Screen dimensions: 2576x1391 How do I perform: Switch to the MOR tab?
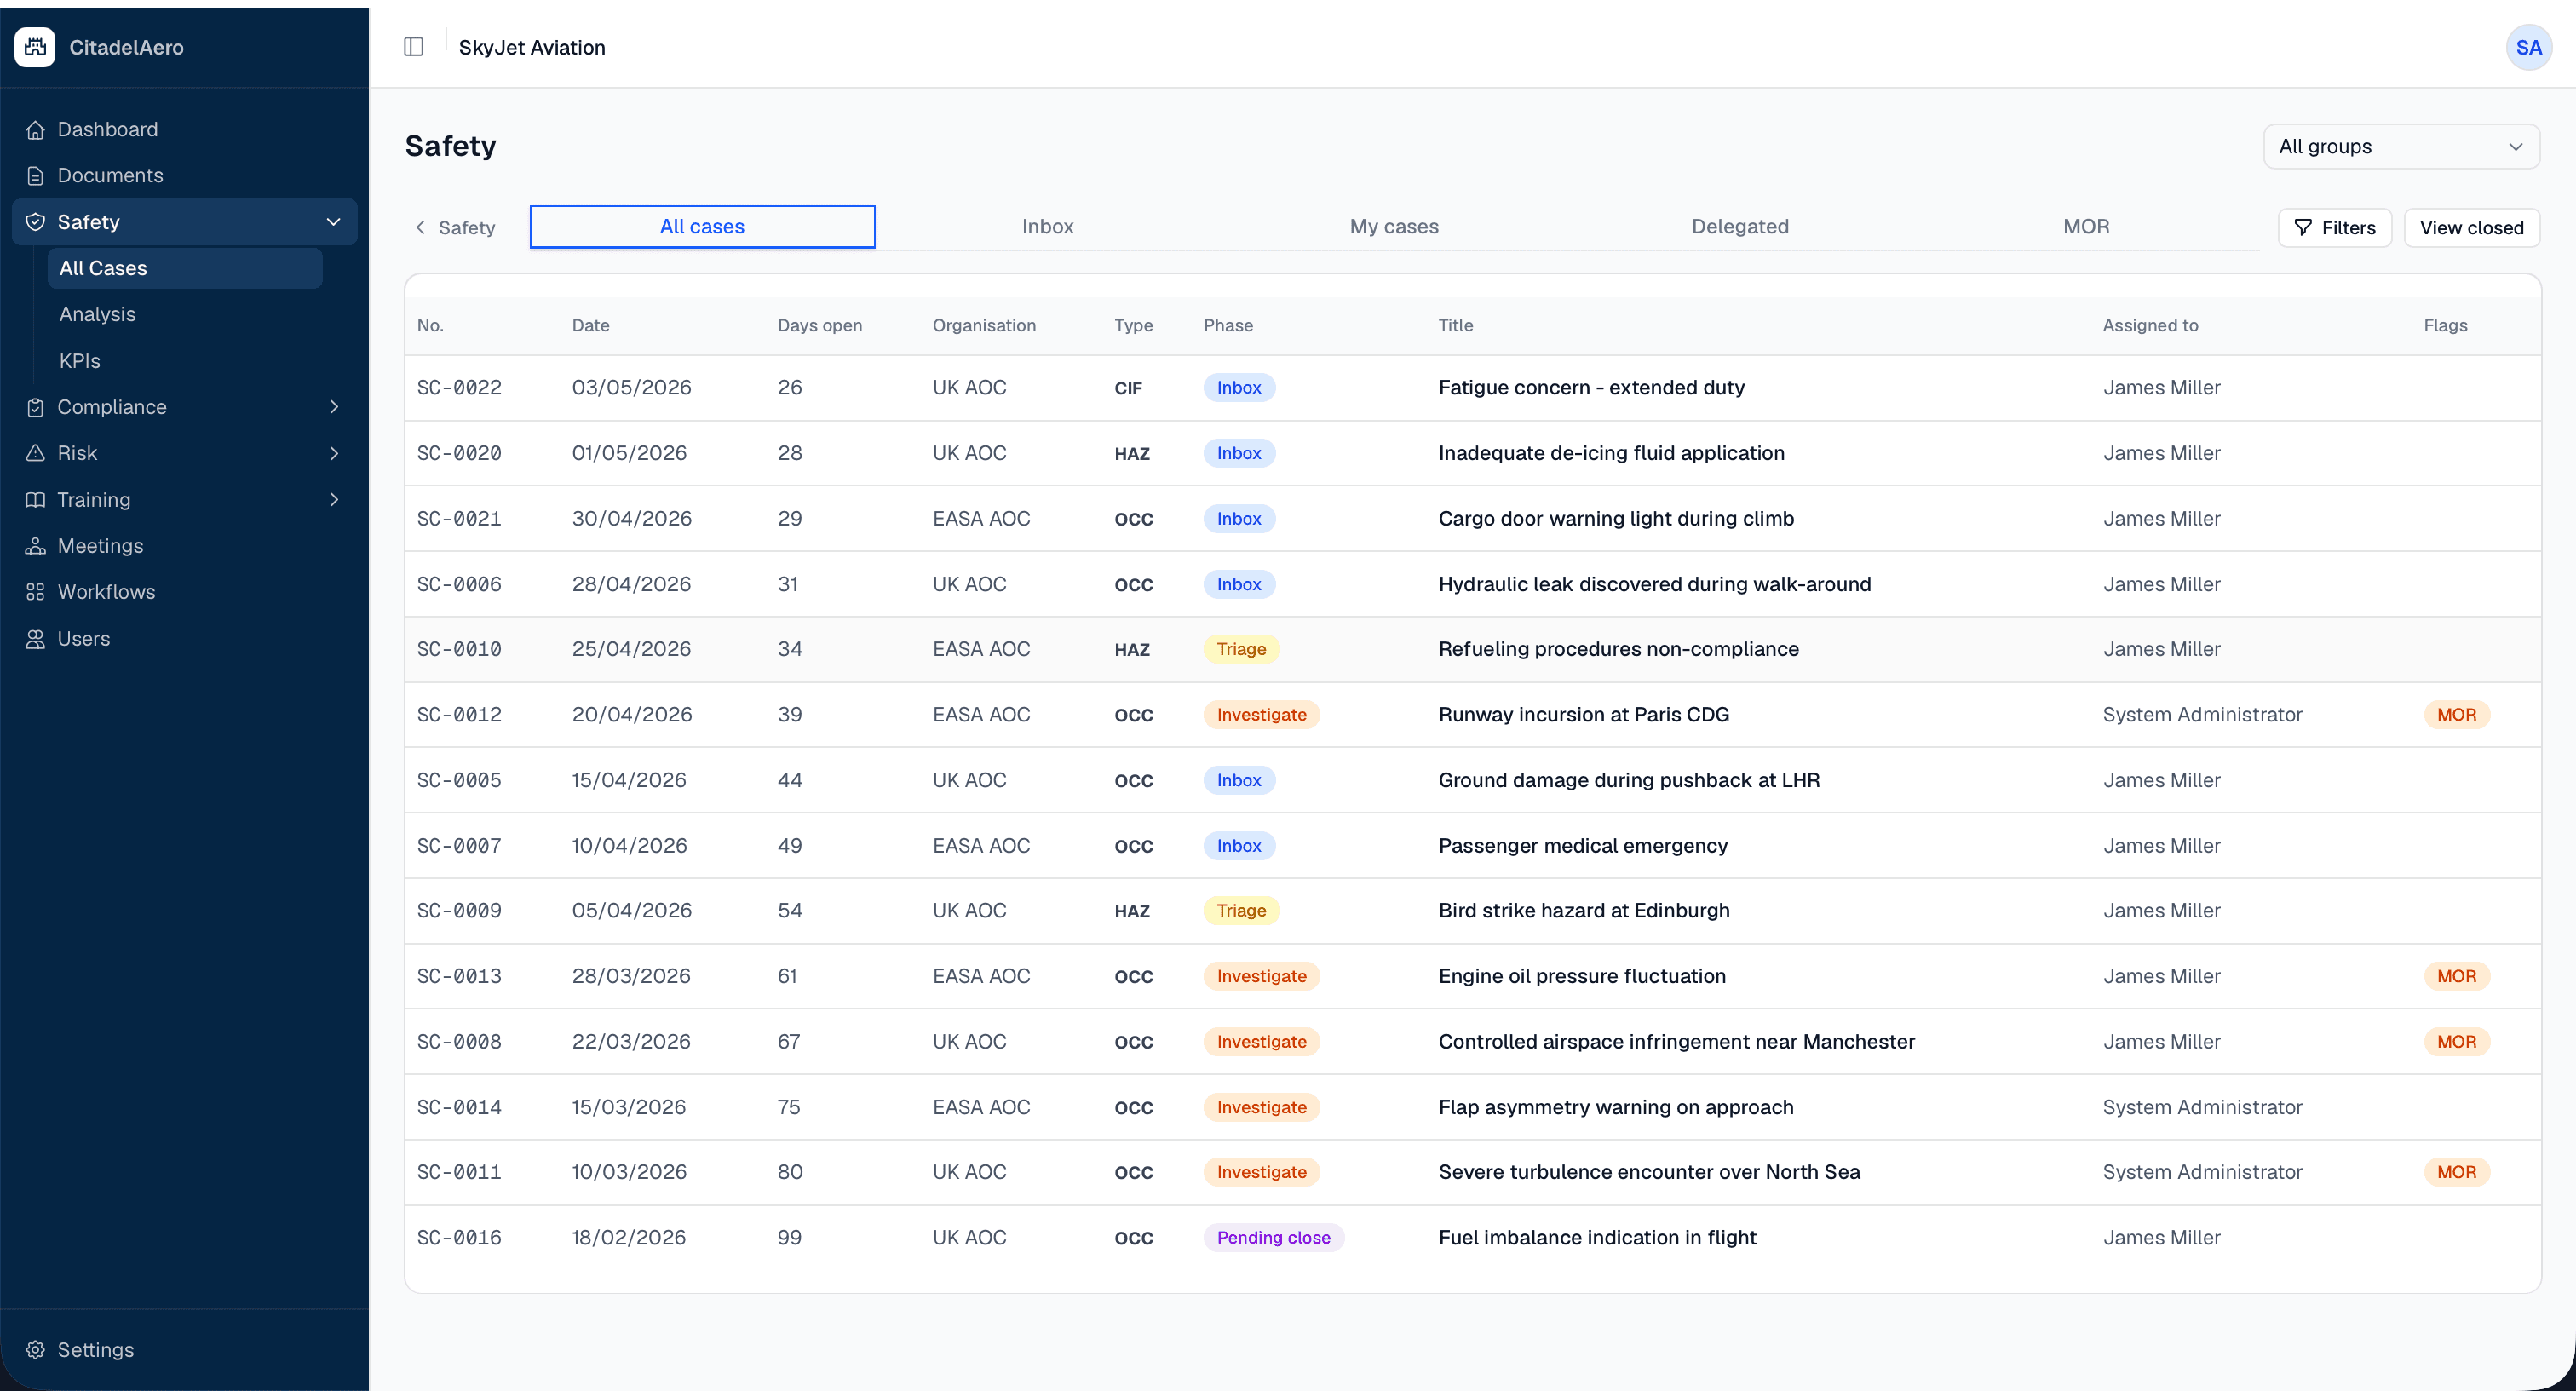2086,227
